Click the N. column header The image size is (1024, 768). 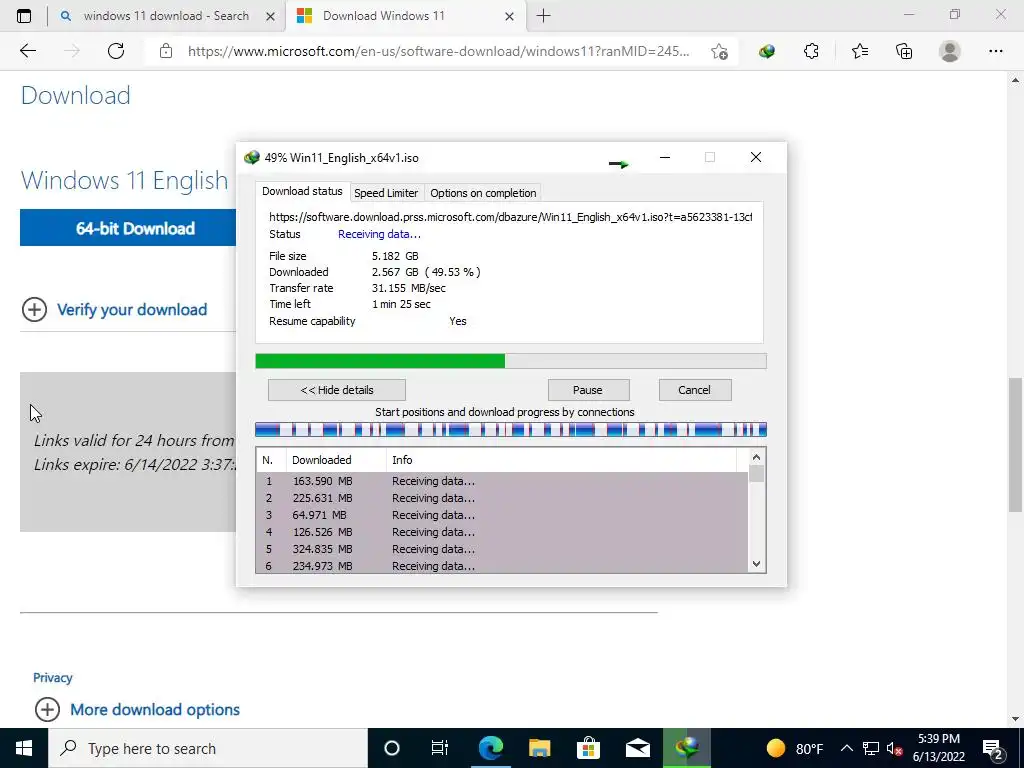click(271, 460)
